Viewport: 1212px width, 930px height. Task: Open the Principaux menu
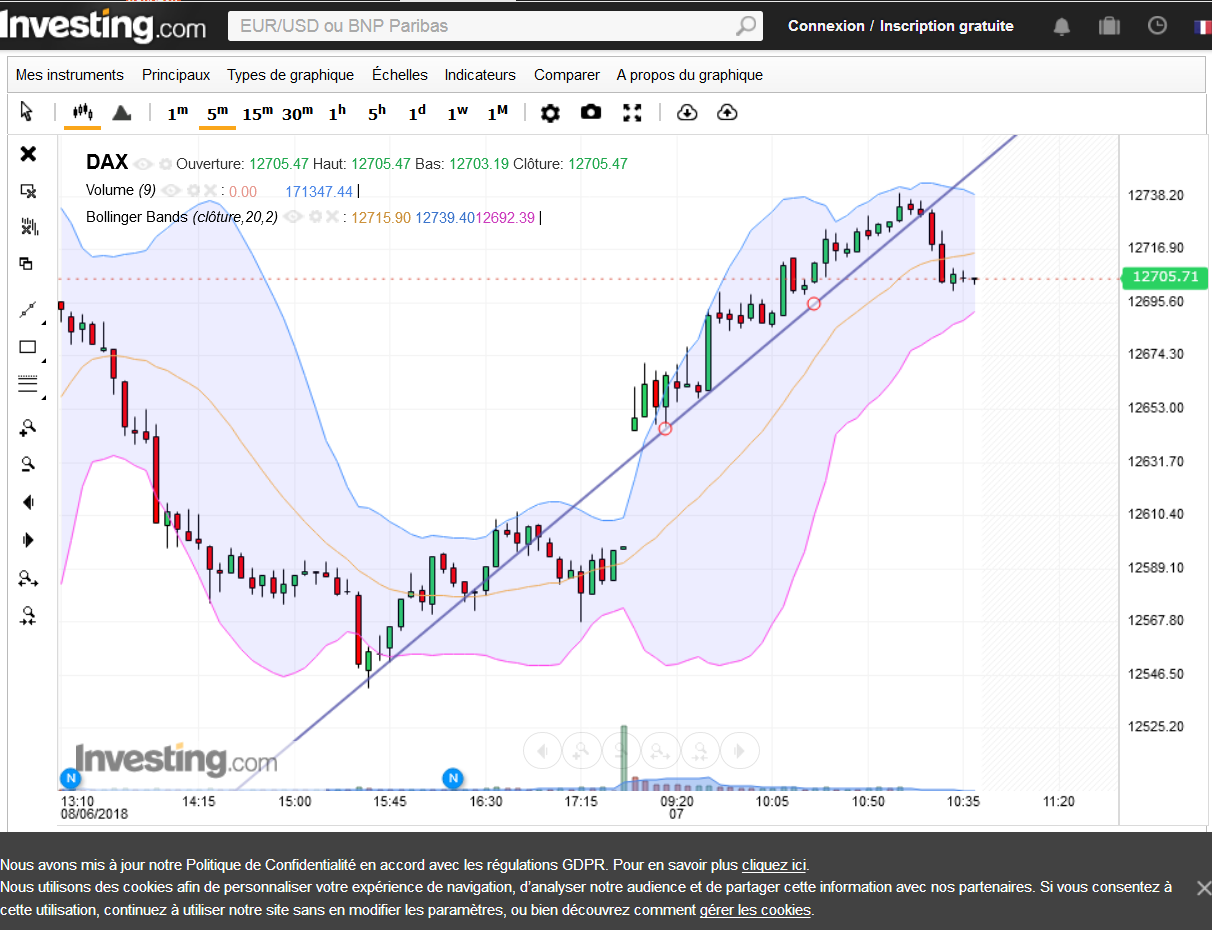tap(176, 75)
